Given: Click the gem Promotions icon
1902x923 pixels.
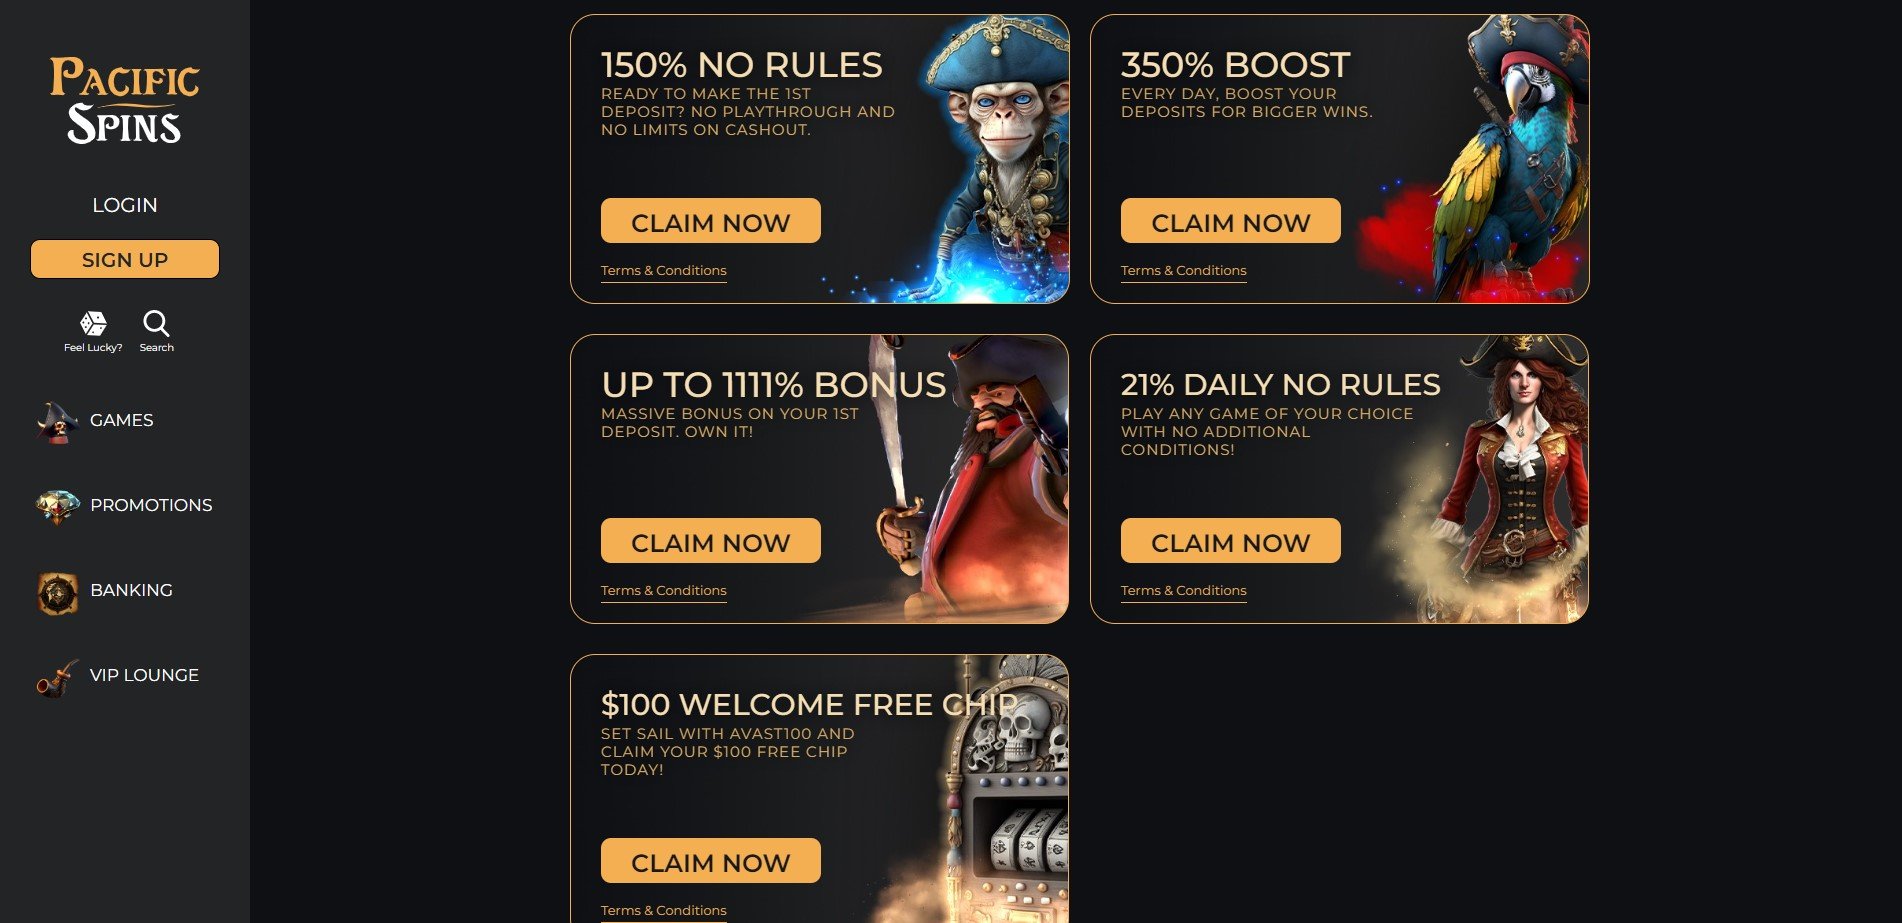Looking at the screenshot, I should coord(57,506).
